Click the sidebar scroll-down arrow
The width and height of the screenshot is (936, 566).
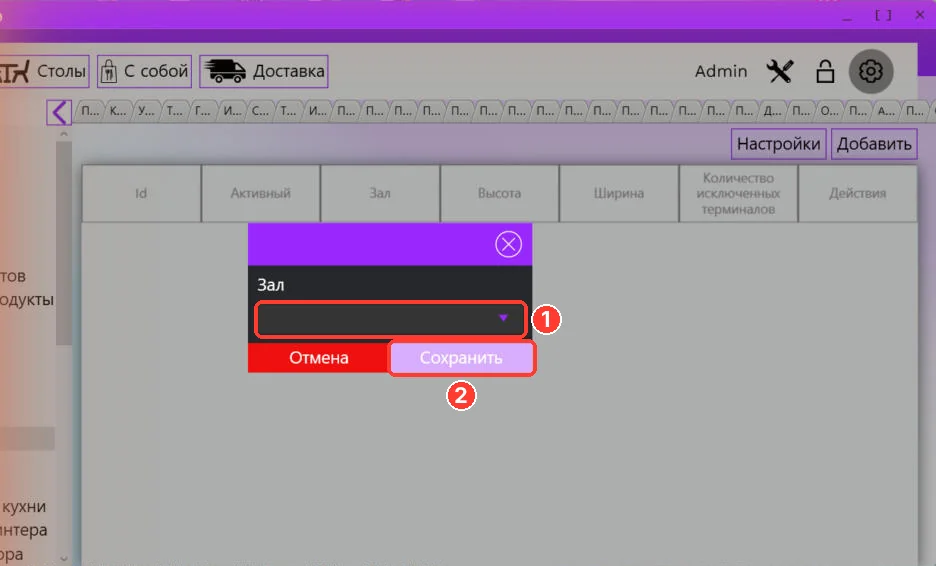pos(64,559)
